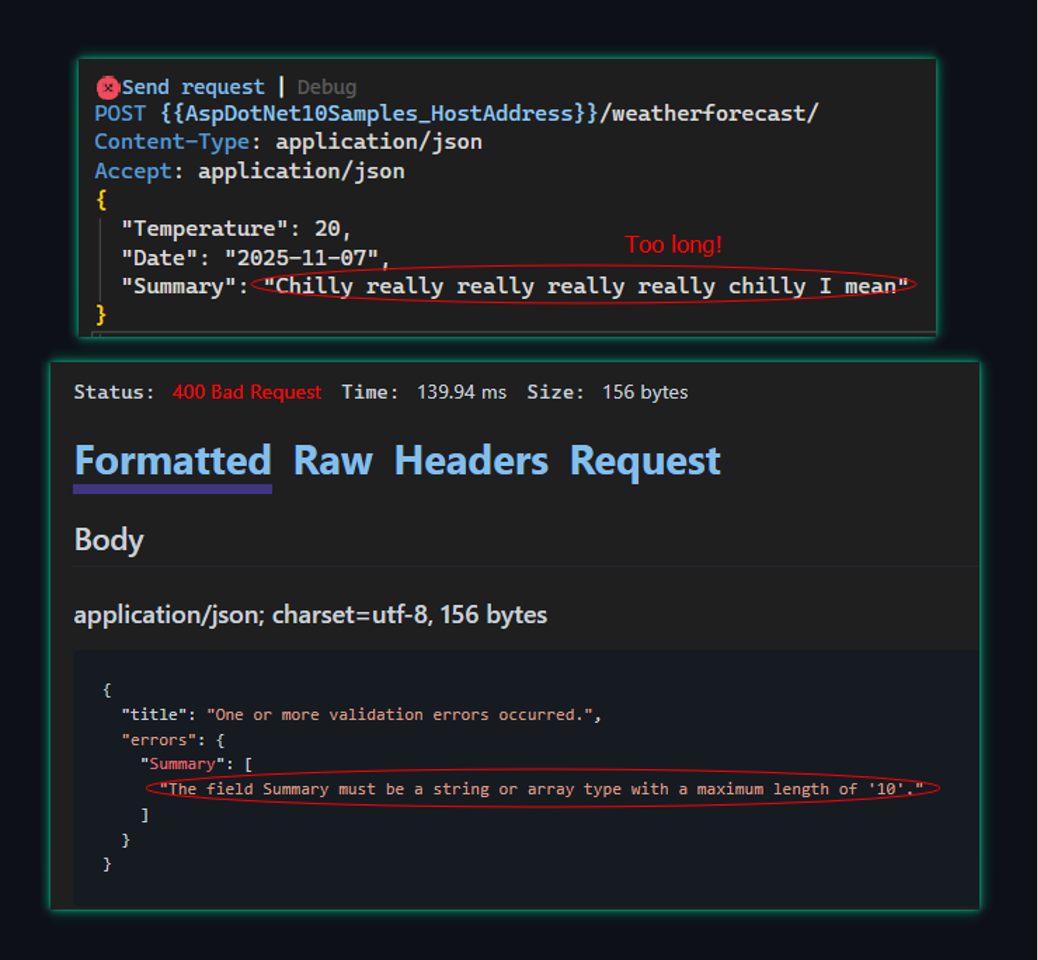Switch to the Request tab

pyautogui.click(x=644, y=460)
